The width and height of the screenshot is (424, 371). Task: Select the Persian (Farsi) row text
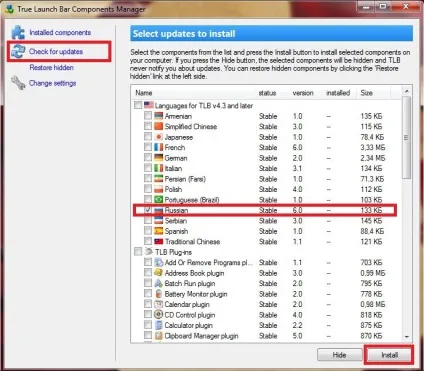click(185, 179)
